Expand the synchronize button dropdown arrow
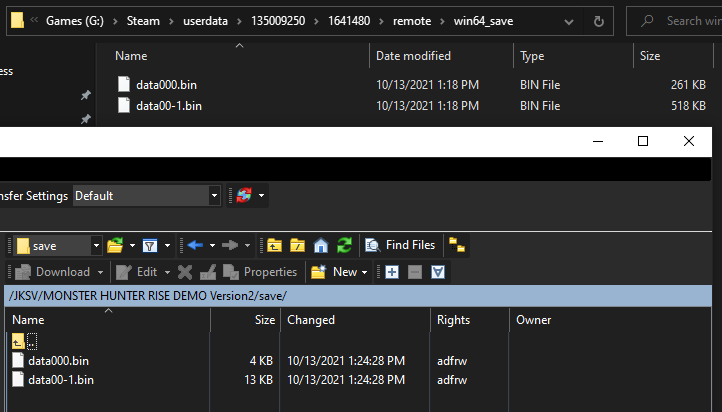Image resolution: width=722 pixels, height=412 pixels. tap(261, 195)
